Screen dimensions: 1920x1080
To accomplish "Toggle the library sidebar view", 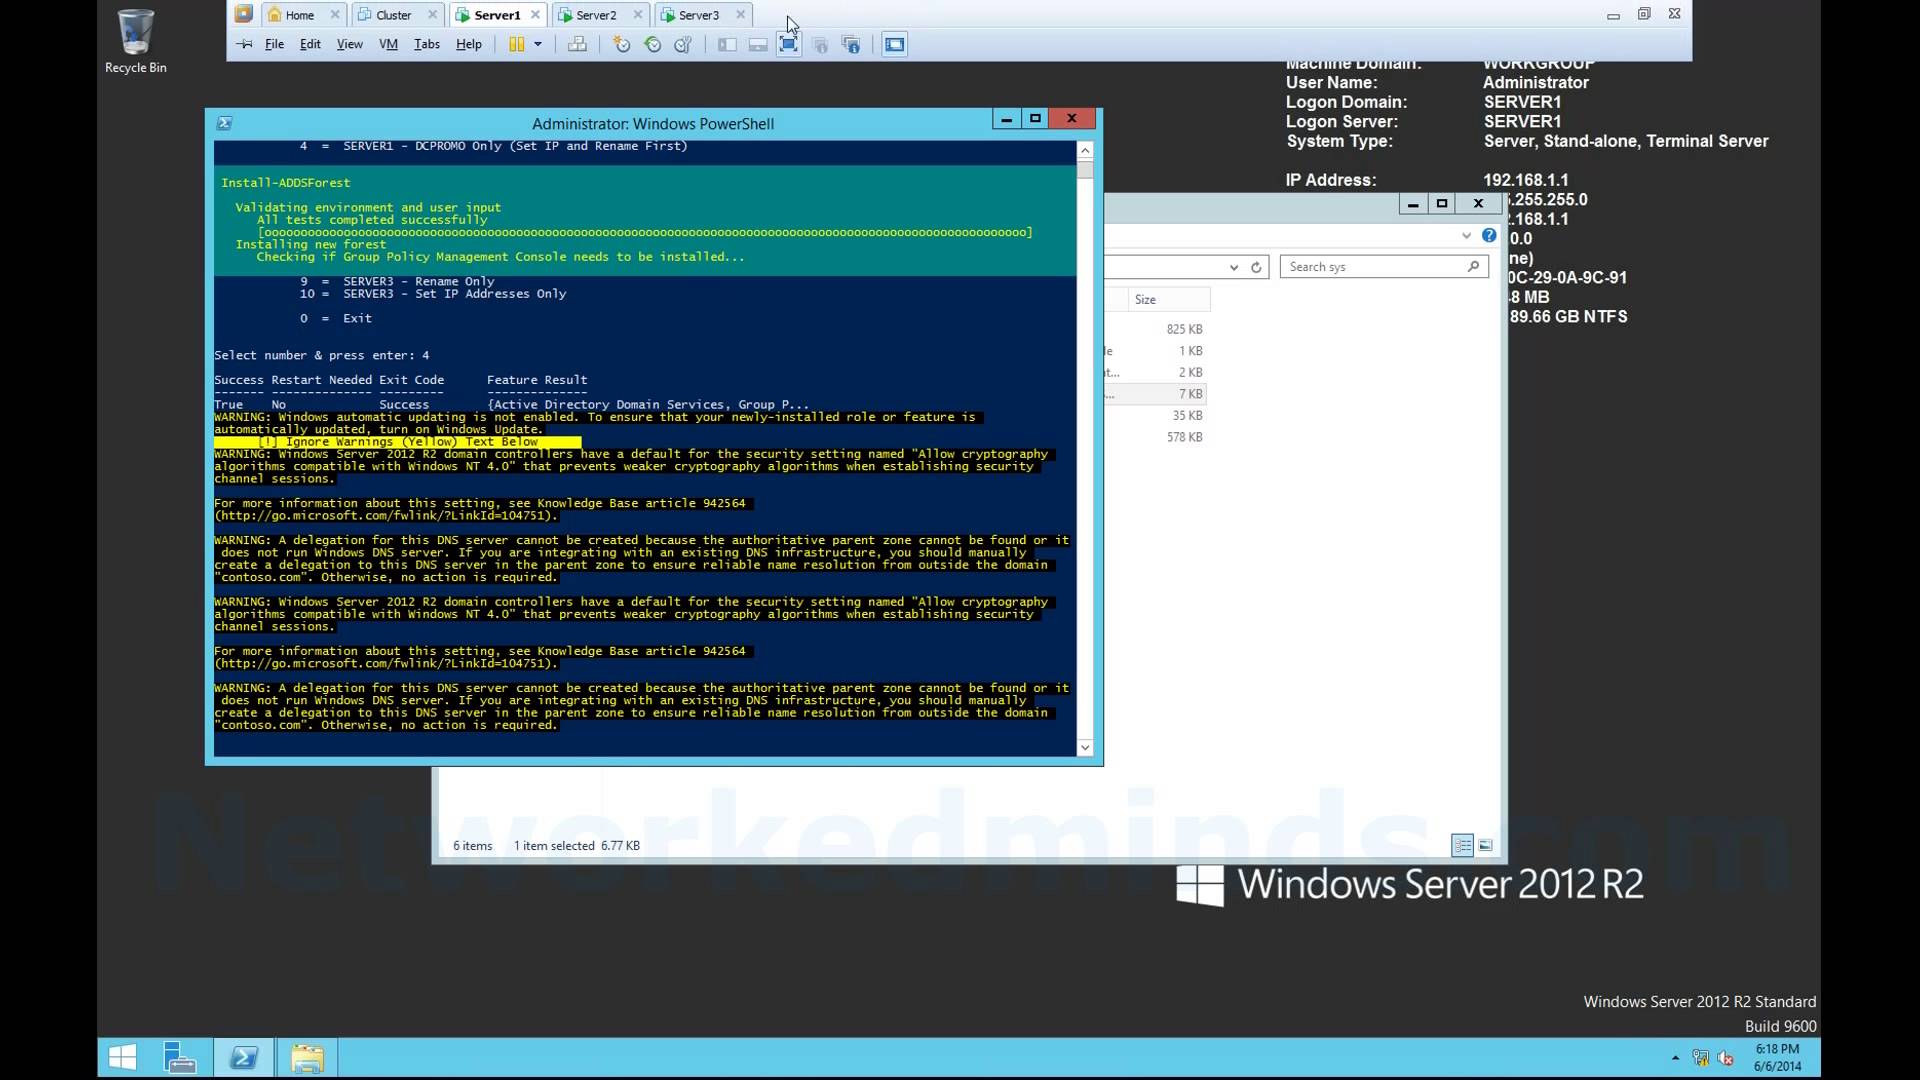I will point(727,44).
